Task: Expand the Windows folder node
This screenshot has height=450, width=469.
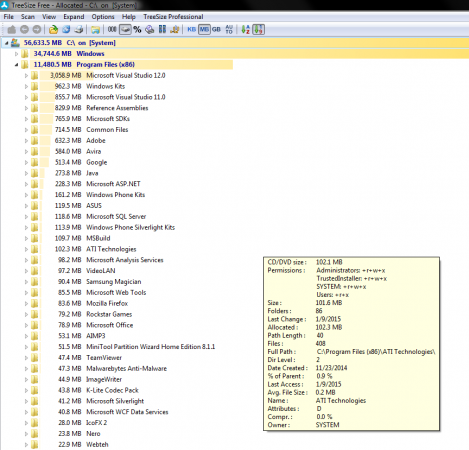Action: click(x=16, y=54)
